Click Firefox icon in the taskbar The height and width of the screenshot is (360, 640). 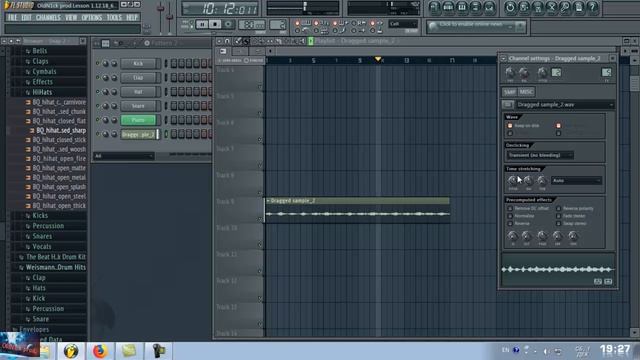[x=100, y=351]
